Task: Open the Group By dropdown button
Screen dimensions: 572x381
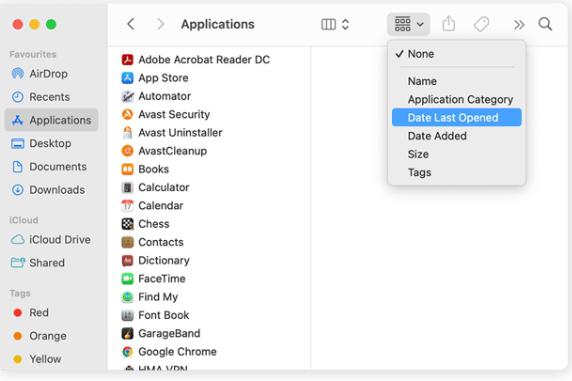Action: (408, 24)
